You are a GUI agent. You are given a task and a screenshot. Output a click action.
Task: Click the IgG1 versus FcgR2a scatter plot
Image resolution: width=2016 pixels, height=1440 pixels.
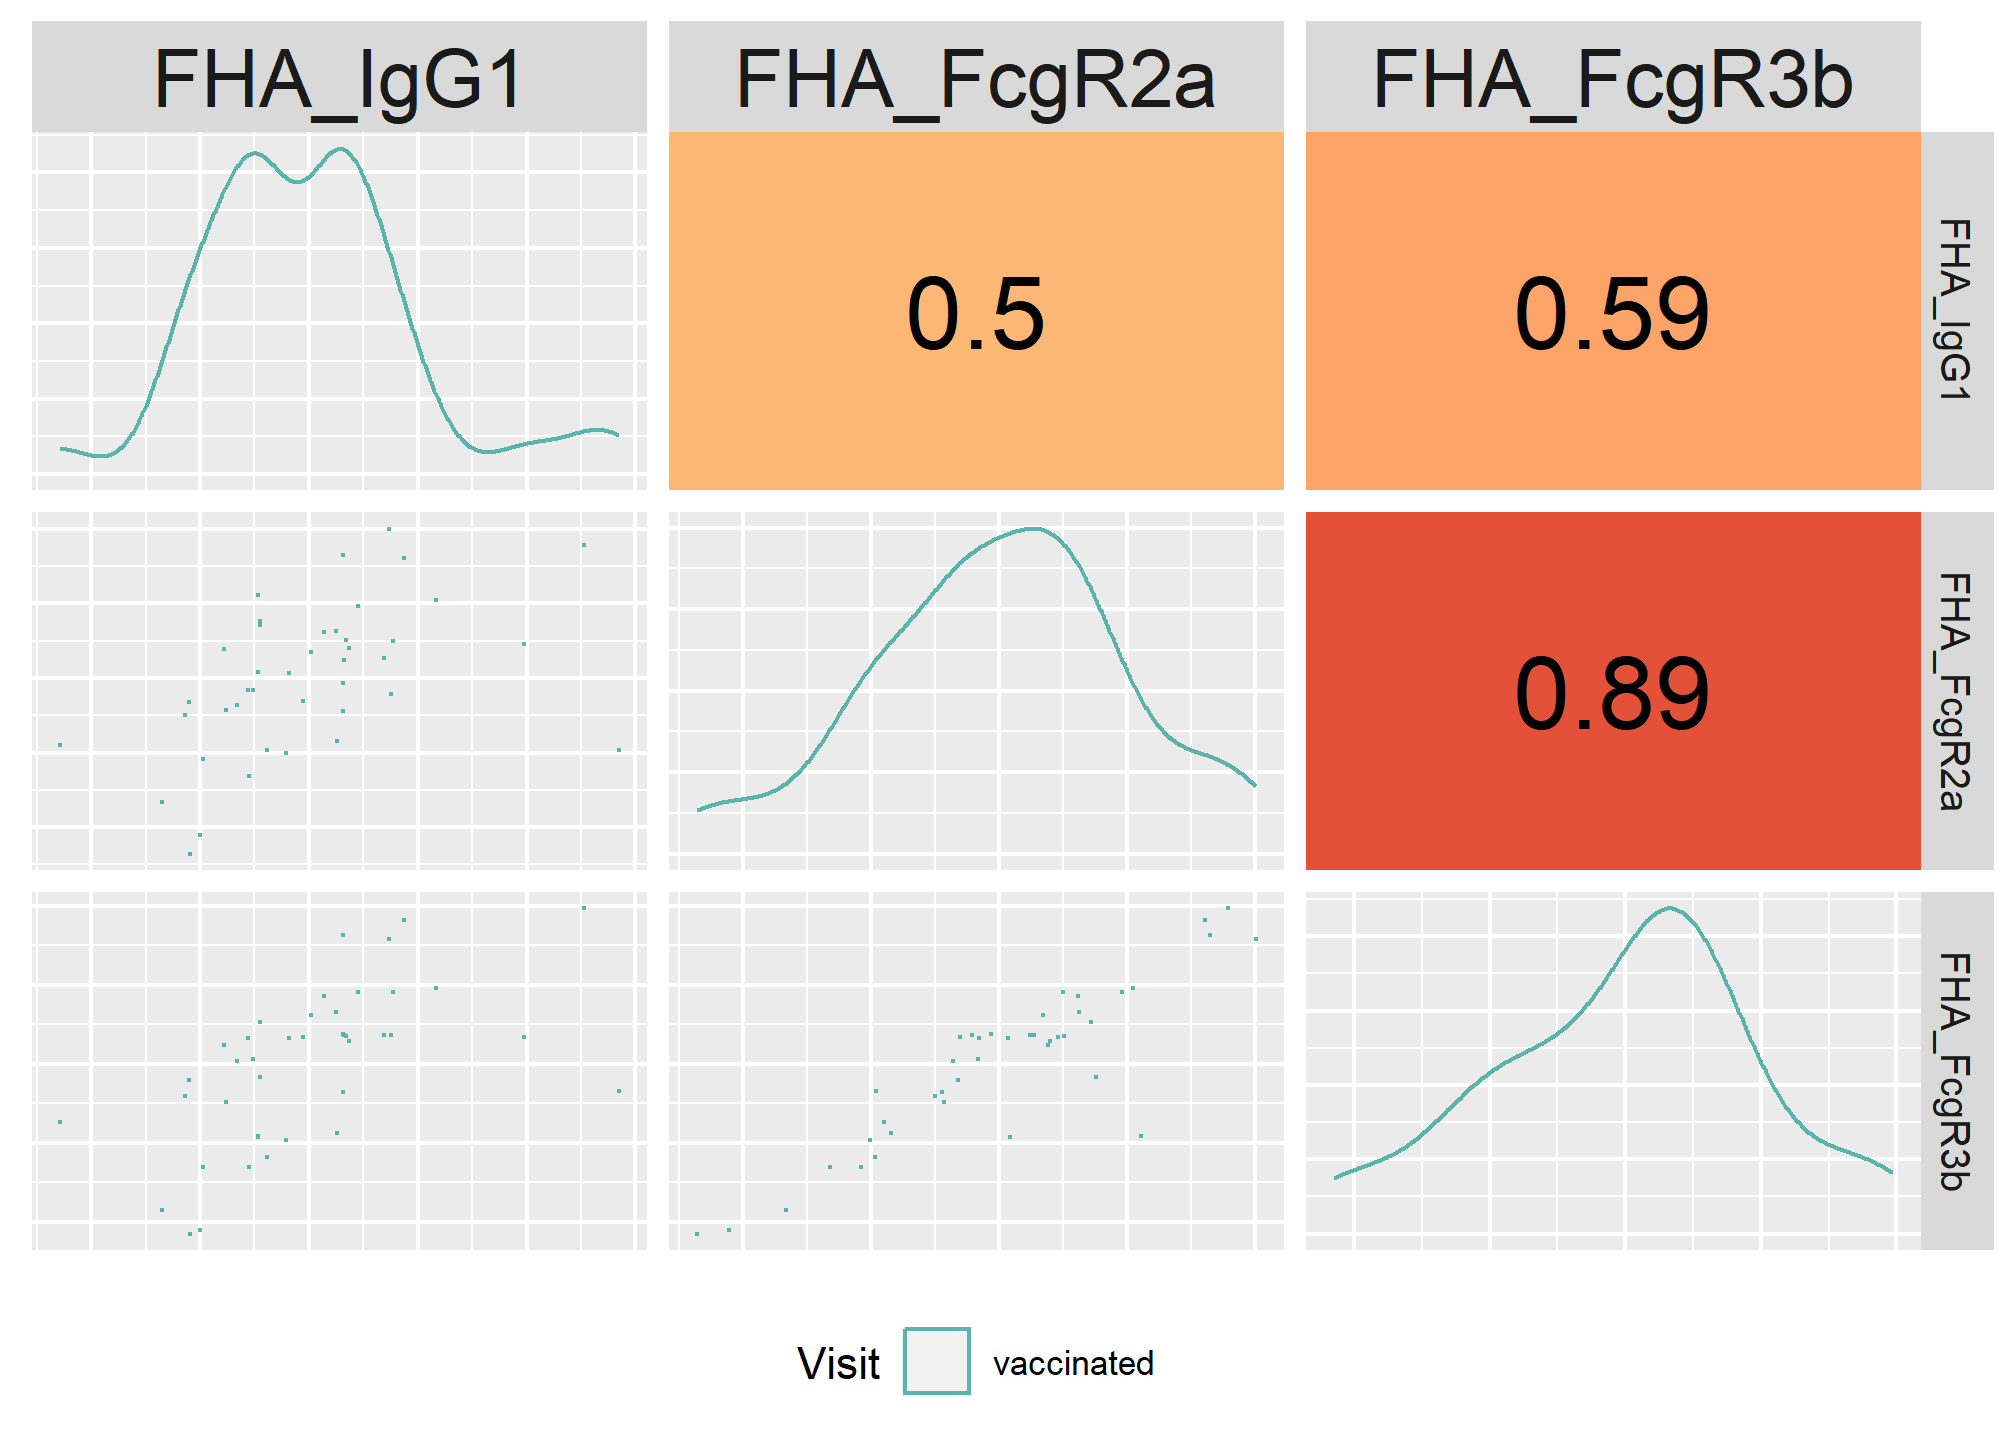pos(339,691)
